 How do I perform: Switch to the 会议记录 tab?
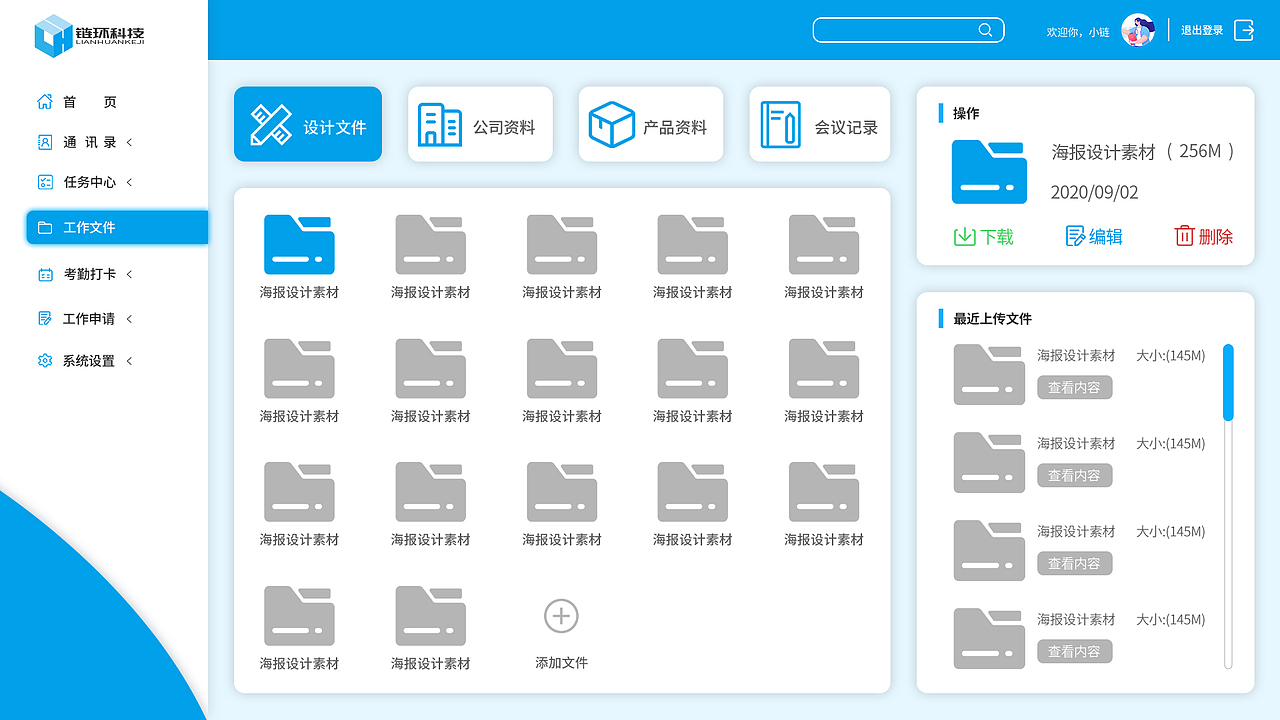[x=820, y=124]
